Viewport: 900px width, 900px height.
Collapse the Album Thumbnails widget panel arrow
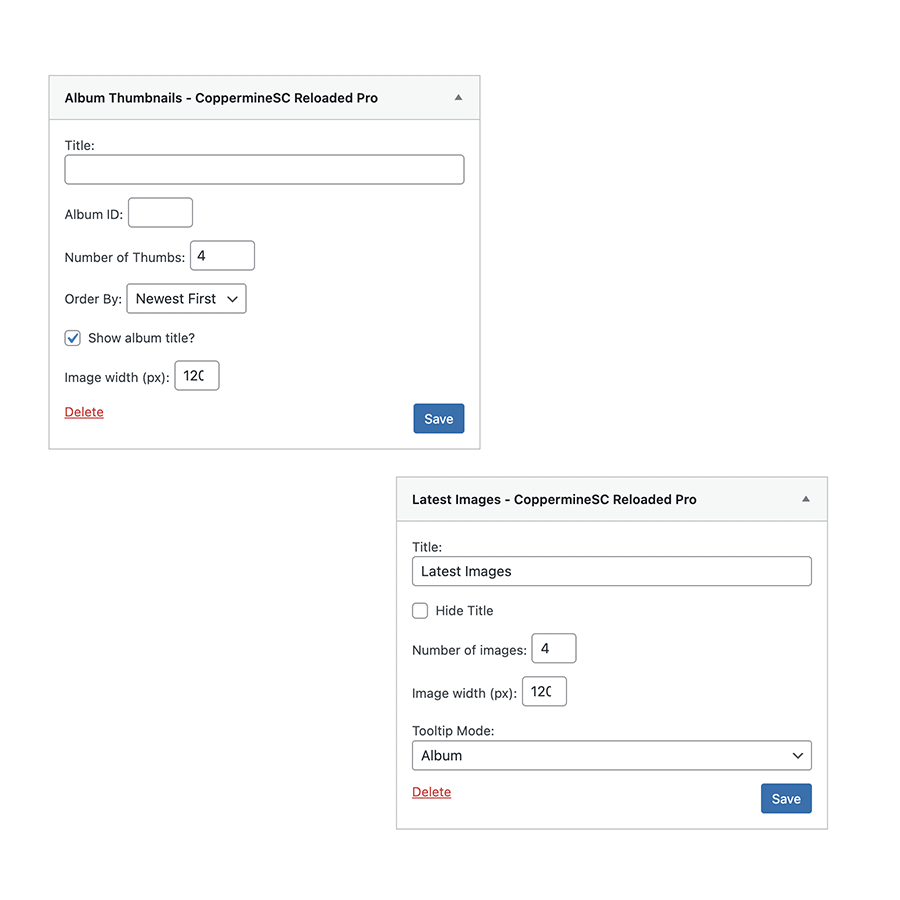click(458, 98)
